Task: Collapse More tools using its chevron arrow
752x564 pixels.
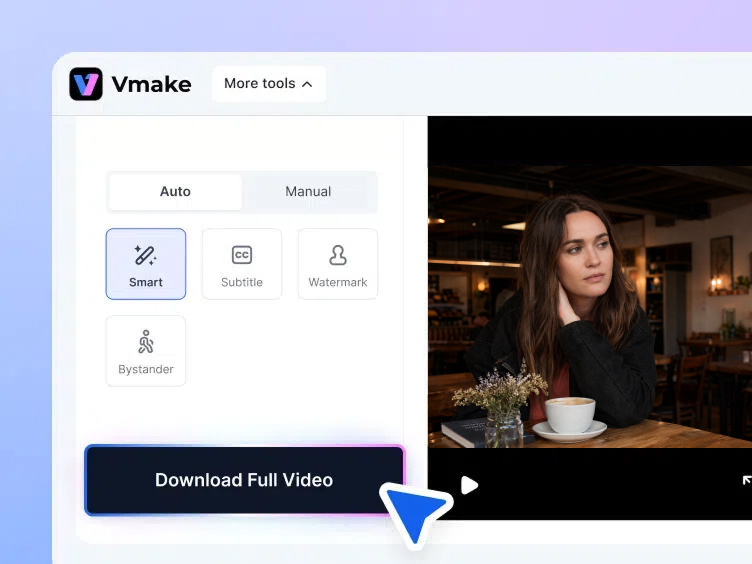Action: 307,84
